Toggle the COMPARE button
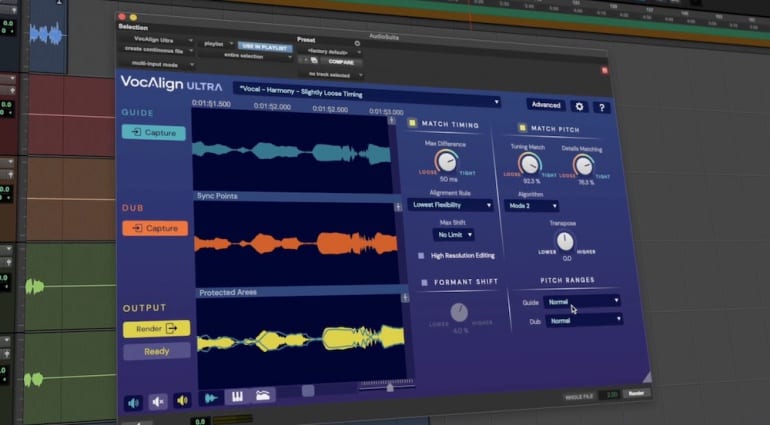The width and height of the screenshot is (770, 425). point(341,62)
